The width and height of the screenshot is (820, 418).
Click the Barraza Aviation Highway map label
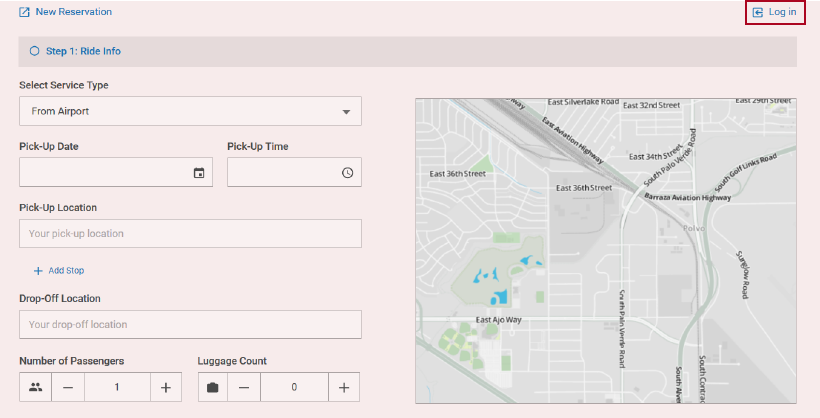[688, 197]
